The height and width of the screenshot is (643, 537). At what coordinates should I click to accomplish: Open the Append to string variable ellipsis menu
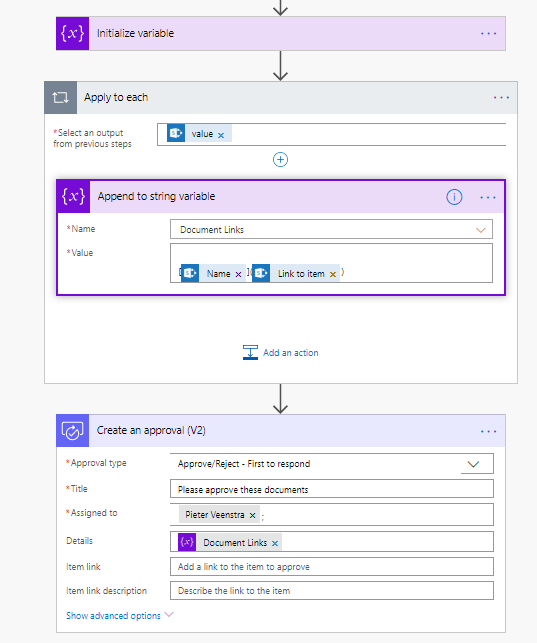pos(488,198)
